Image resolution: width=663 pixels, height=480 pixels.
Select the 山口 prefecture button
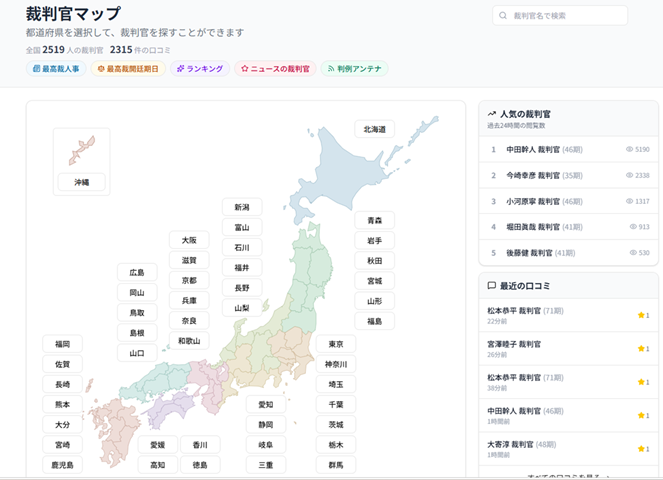(137, 353)
